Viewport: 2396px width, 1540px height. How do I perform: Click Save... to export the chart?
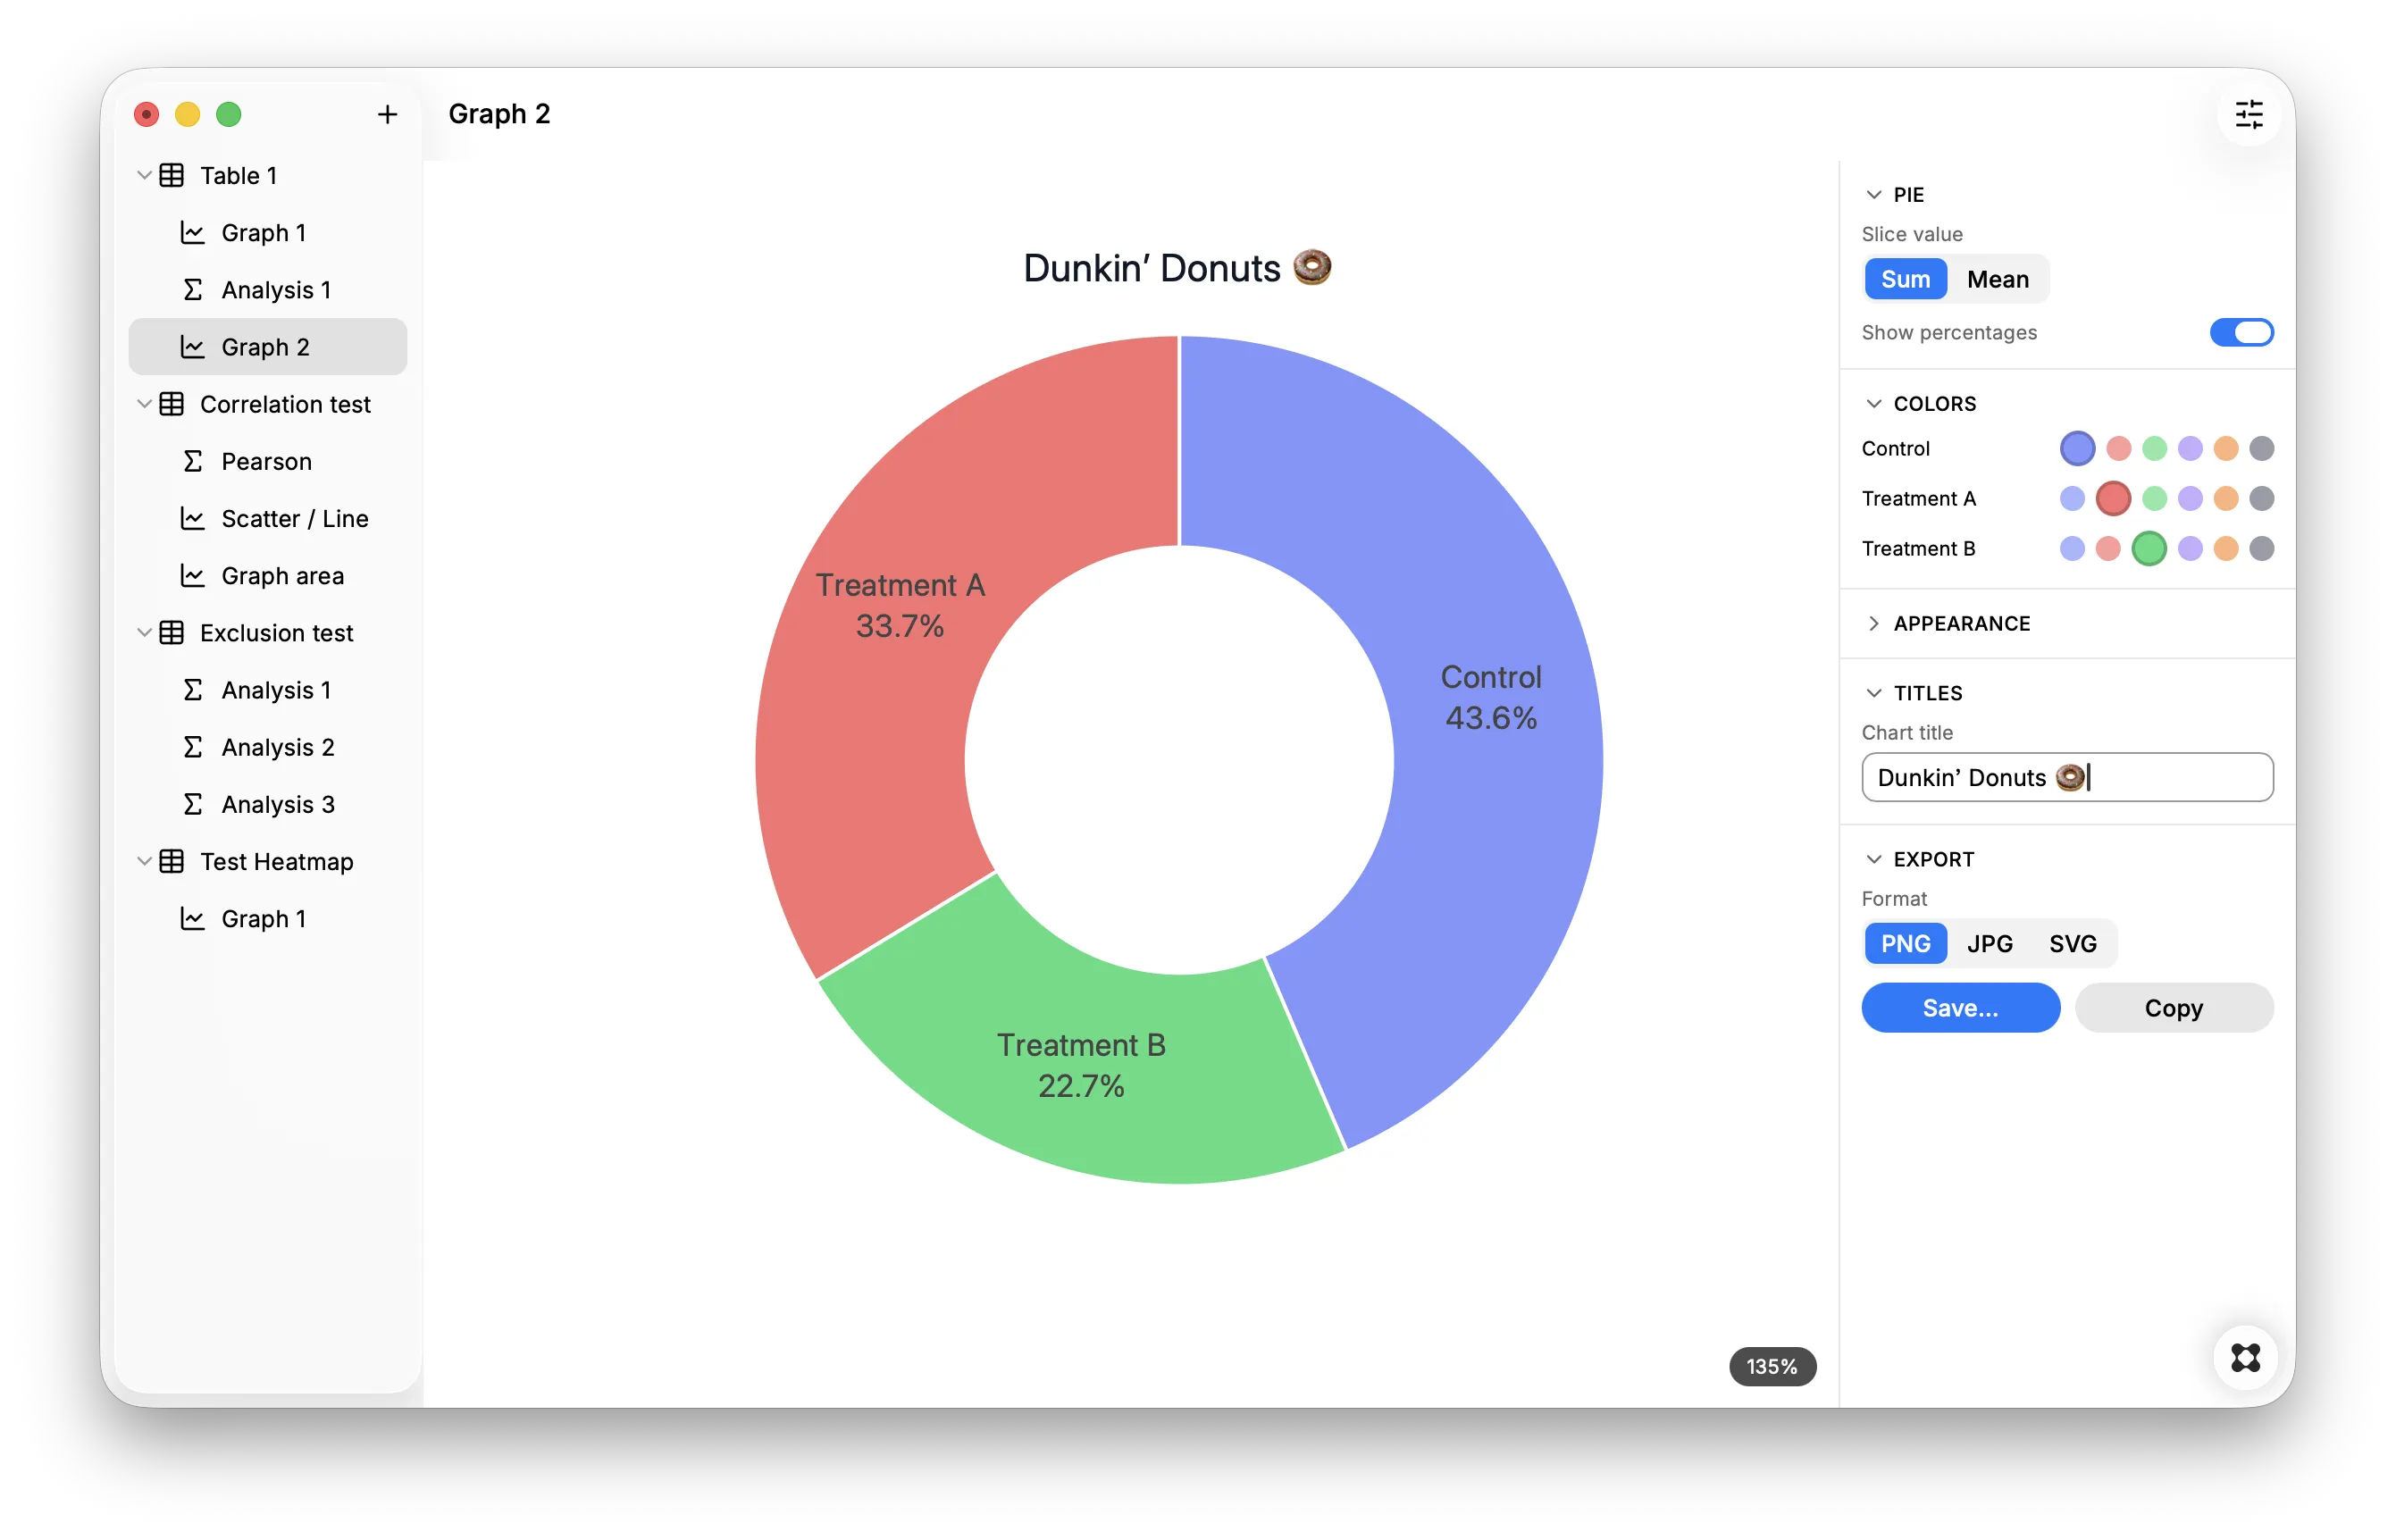1960,1008
